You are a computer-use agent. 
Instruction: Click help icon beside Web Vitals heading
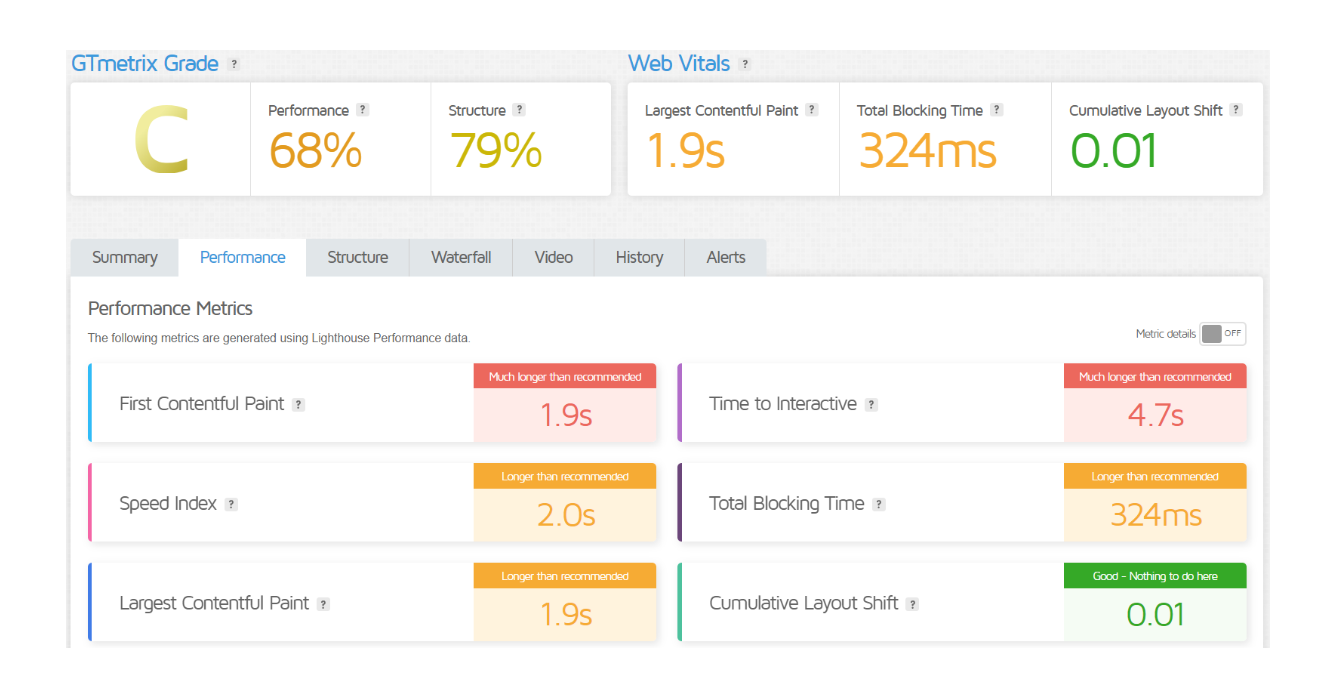pos(745,64)
